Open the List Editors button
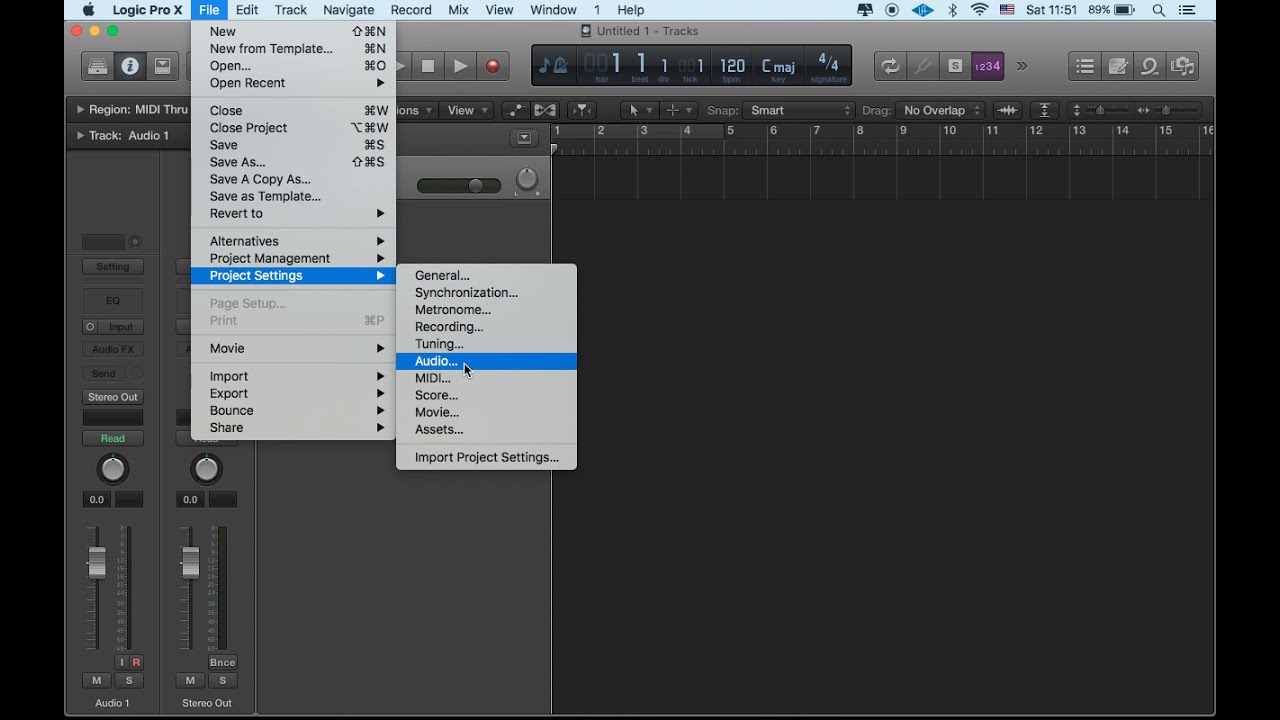This screenshot has height=720, width=1280. pyautogui.click(x=1085, y=67)
